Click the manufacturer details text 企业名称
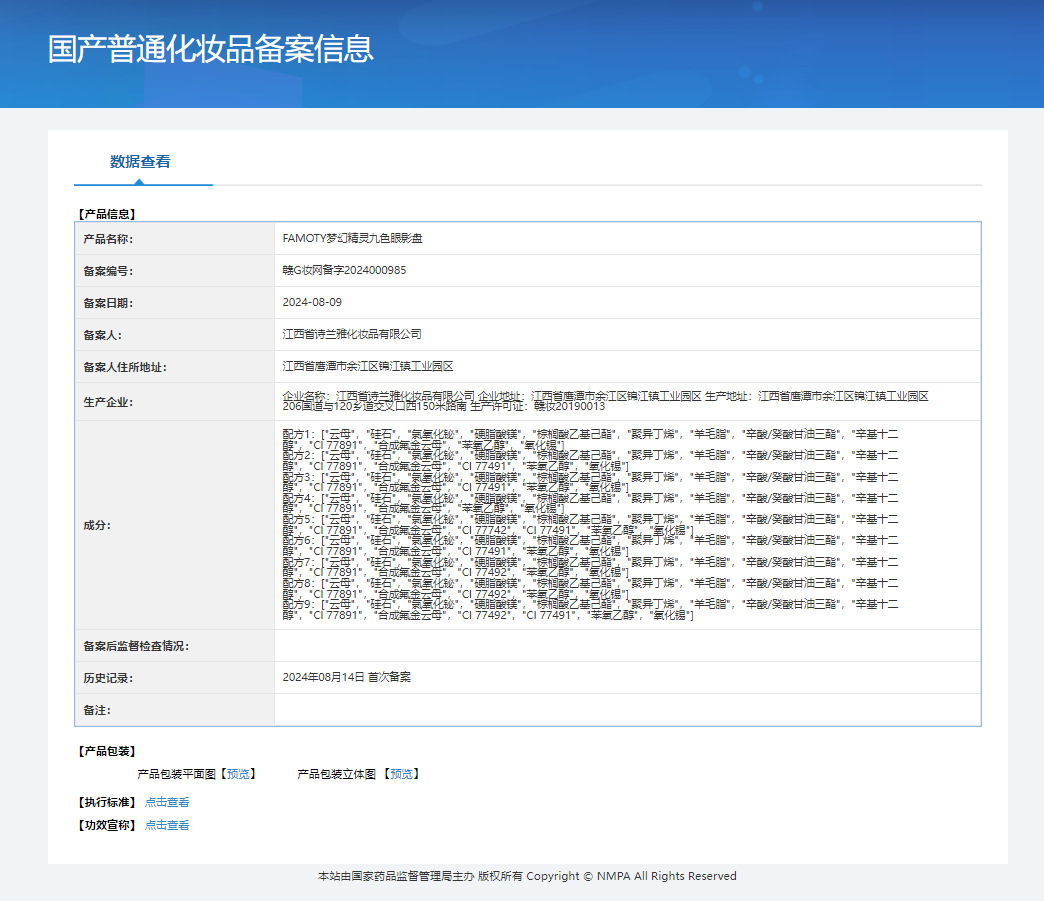The image size is (1044, 901). tap(605, 401)
